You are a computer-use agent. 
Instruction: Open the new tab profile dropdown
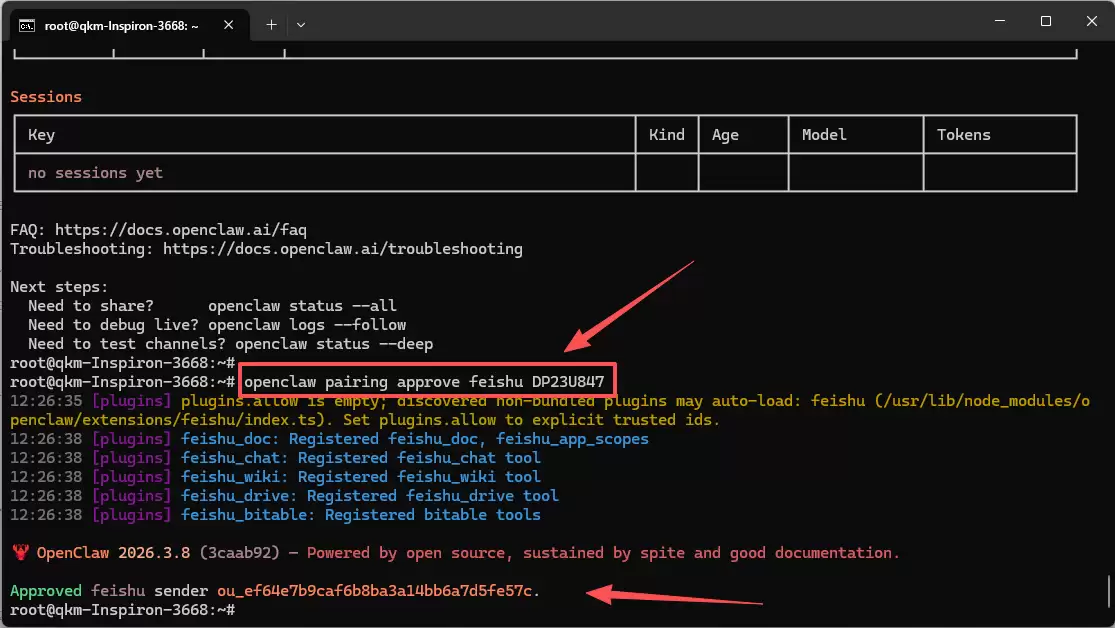[x=301, y=25]
